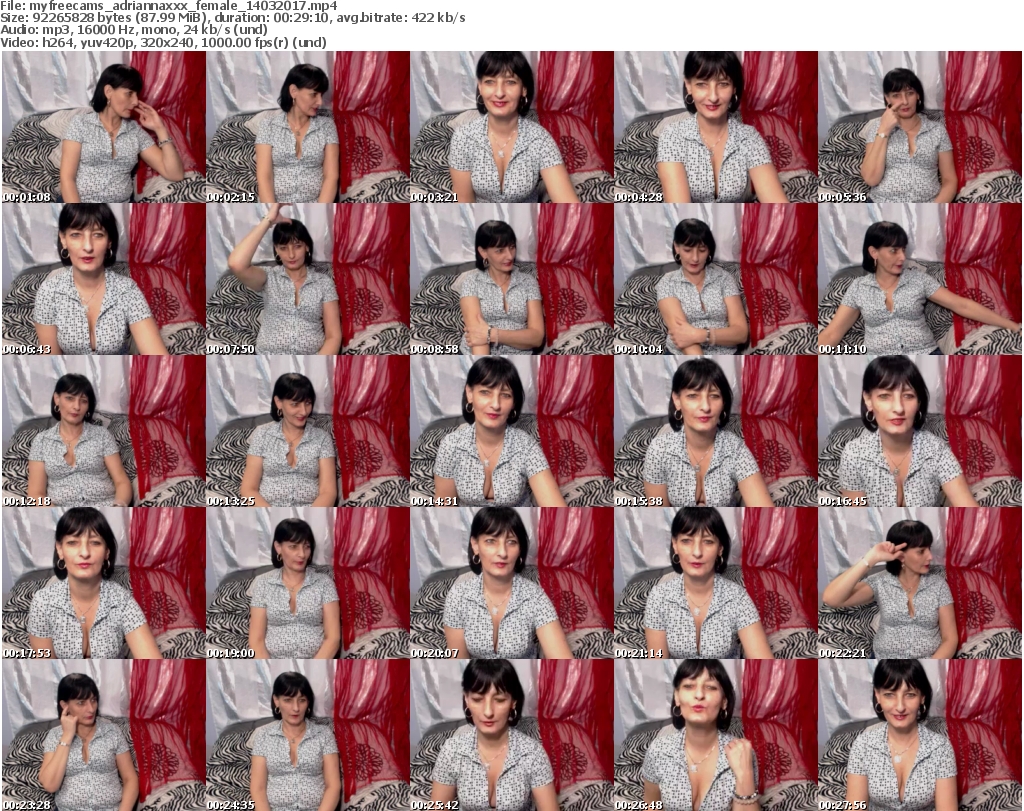The image size is (1024, 811).
Task: Select the thumbnail stamped 00:01:08
Action: 104,127
